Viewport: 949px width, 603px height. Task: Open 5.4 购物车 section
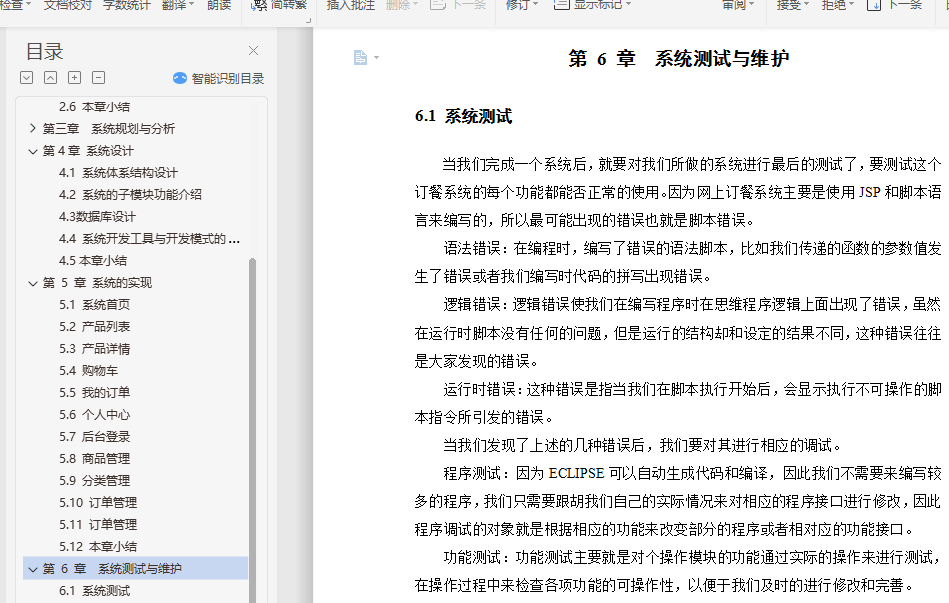click(x=88, y=371)
